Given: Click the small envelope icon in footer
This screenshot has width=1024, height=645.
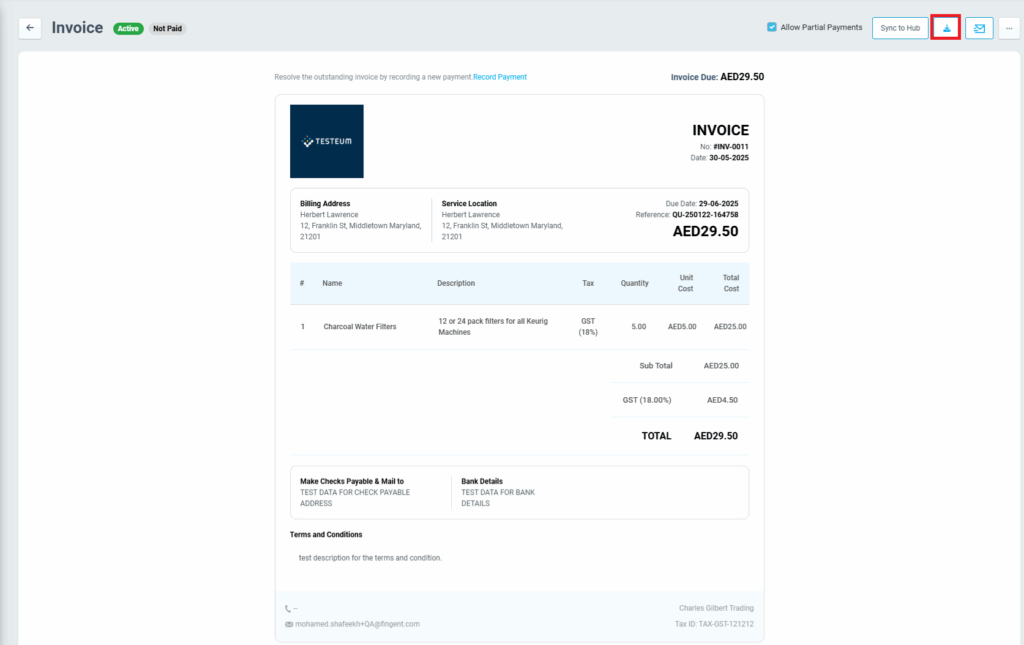Looking at the screenshot, I should (x=289, y=624).
